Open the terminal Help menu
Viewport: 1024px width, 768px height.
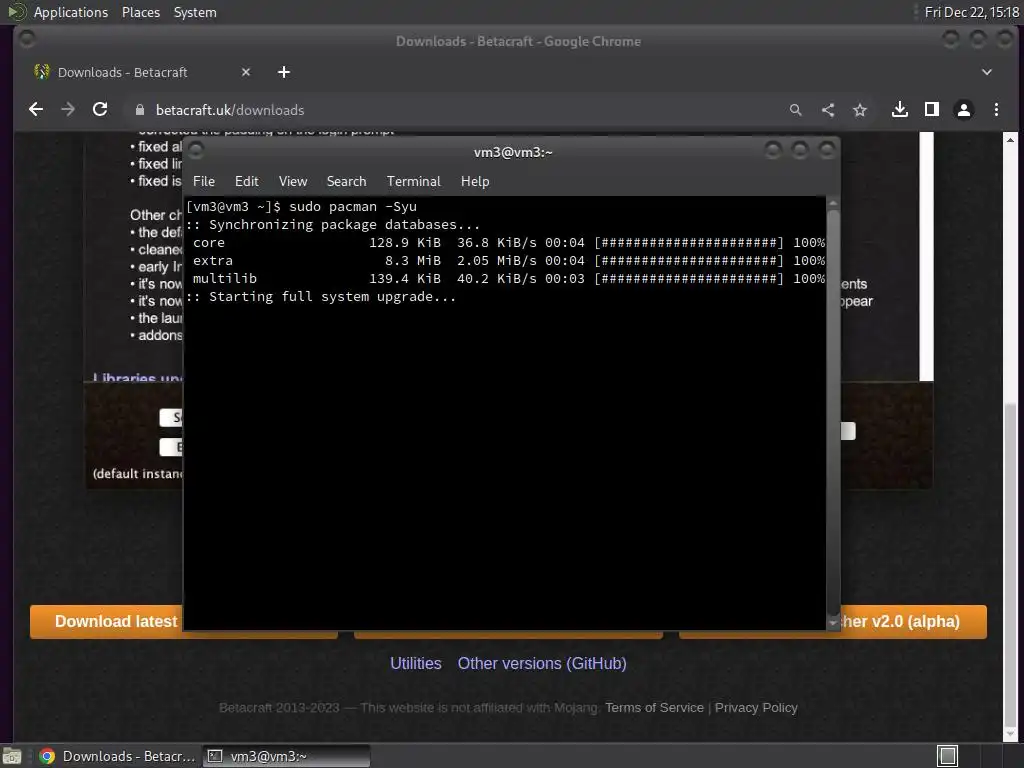pos(475,181)
